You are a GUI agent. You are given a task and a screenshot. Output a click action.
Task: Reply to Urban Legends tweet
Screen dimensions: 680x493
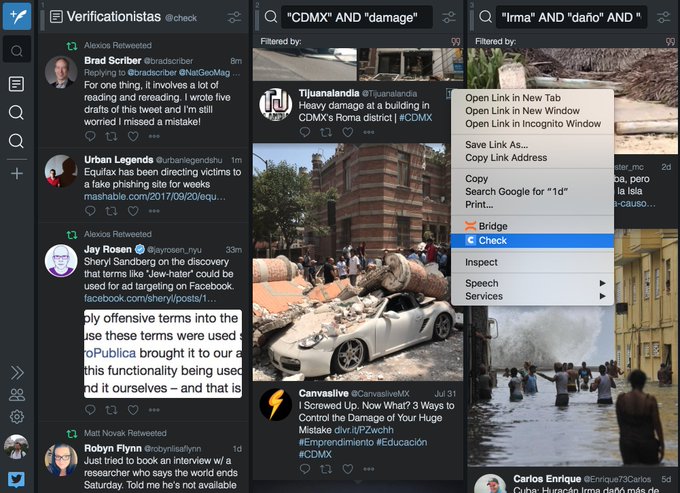[x=90, y=211]
